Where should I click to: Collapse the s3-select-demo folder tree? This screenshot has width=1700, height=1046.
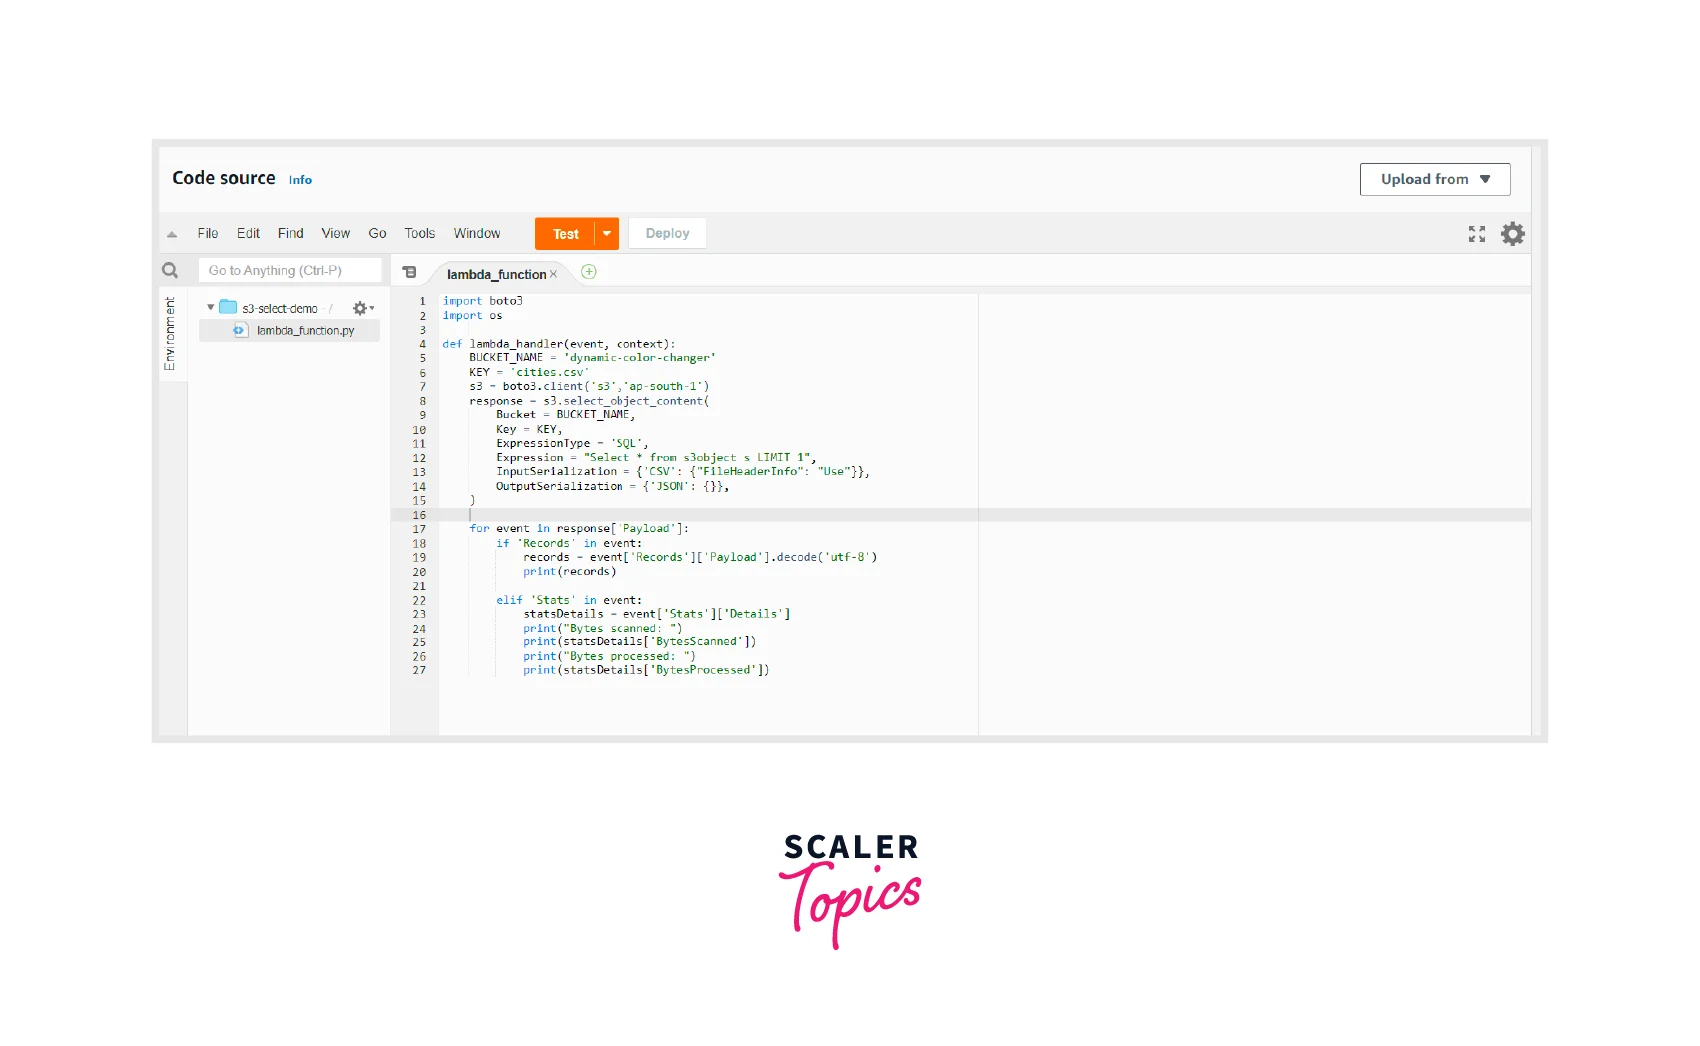pos(210,308)
